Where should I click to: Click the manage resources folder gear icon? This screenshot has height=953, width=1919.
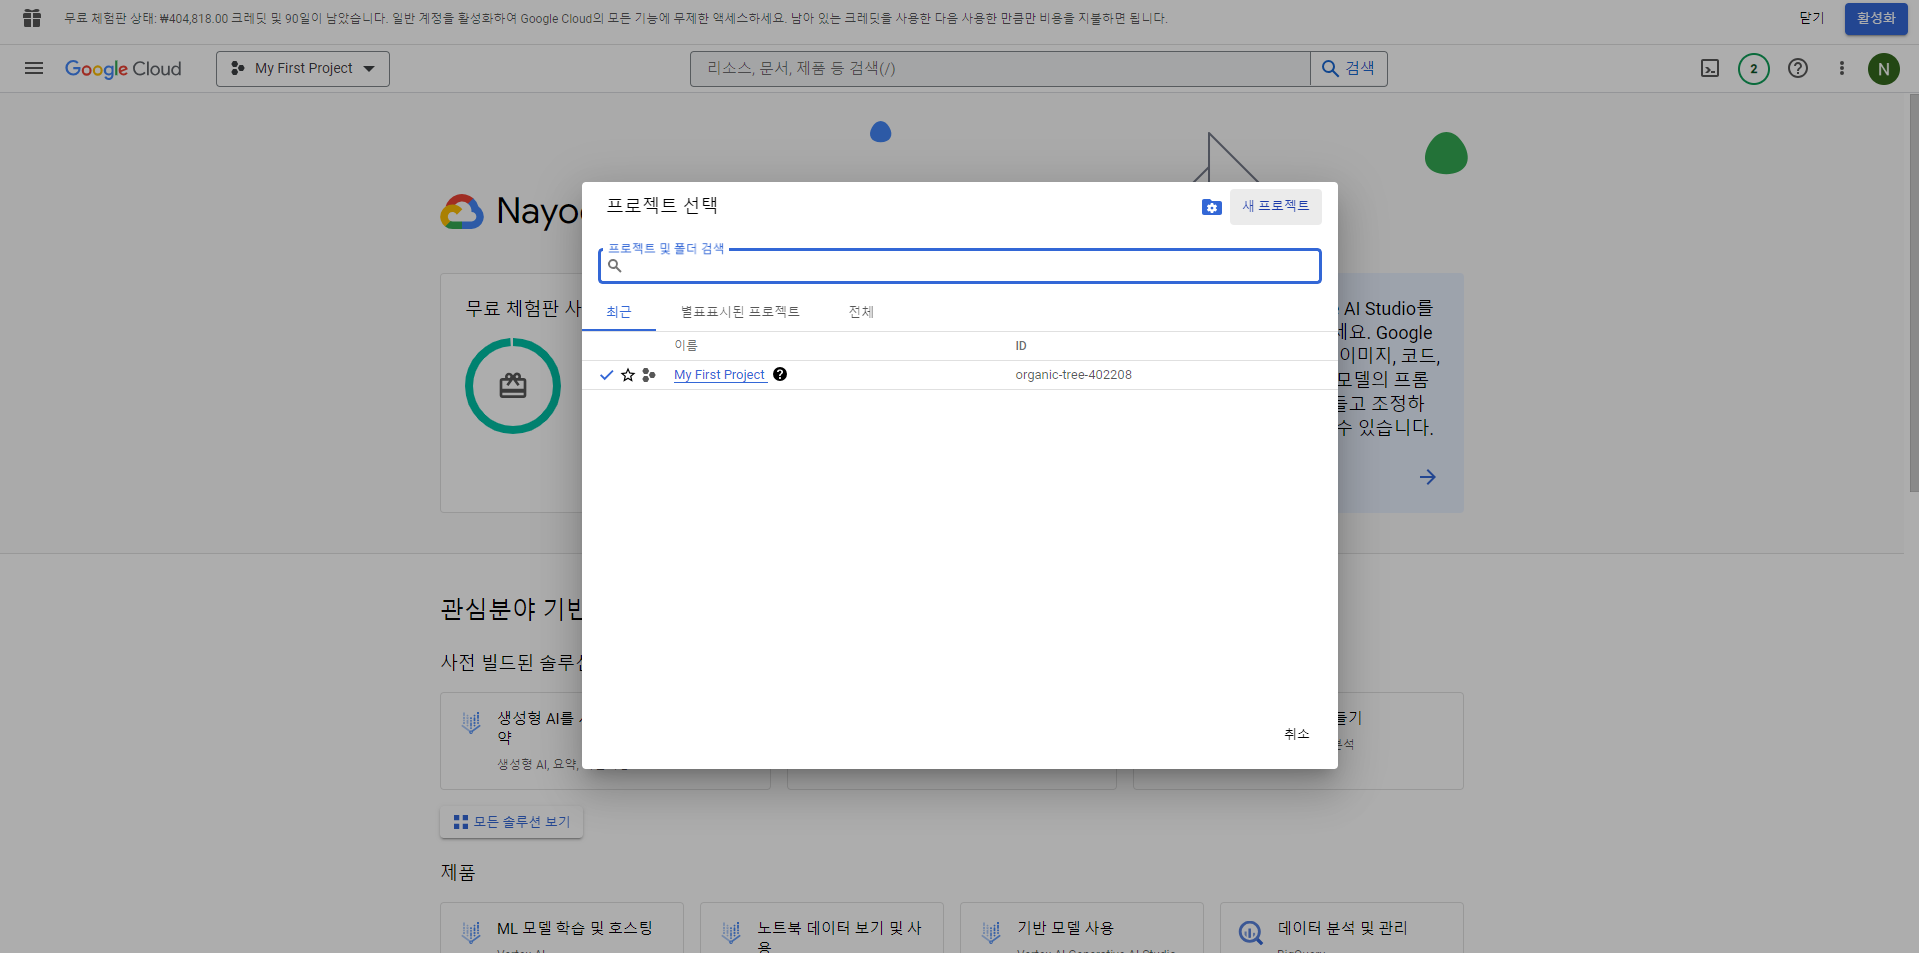click(1212, 207)
